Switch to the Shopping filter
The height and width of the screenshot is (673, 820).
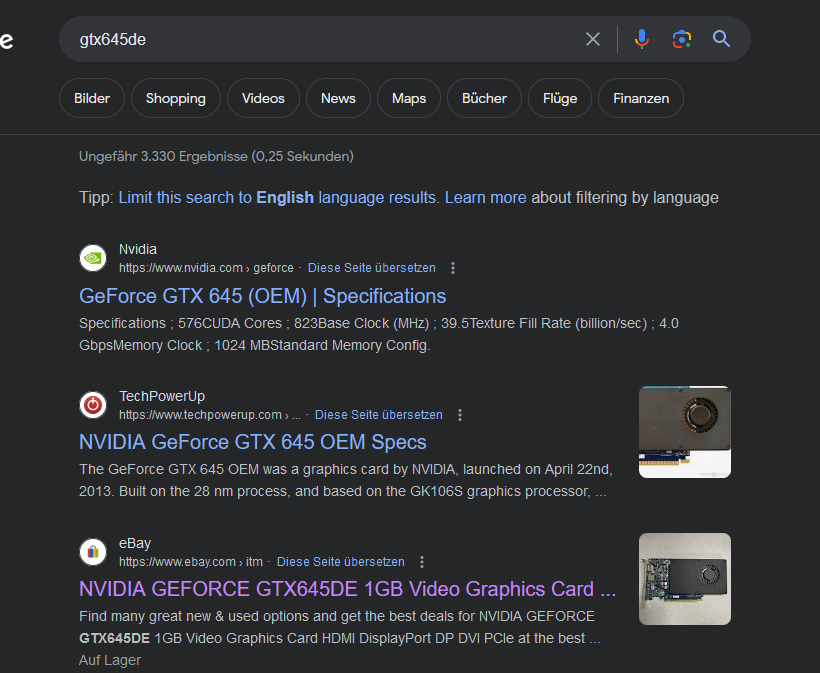click(176, 98)
